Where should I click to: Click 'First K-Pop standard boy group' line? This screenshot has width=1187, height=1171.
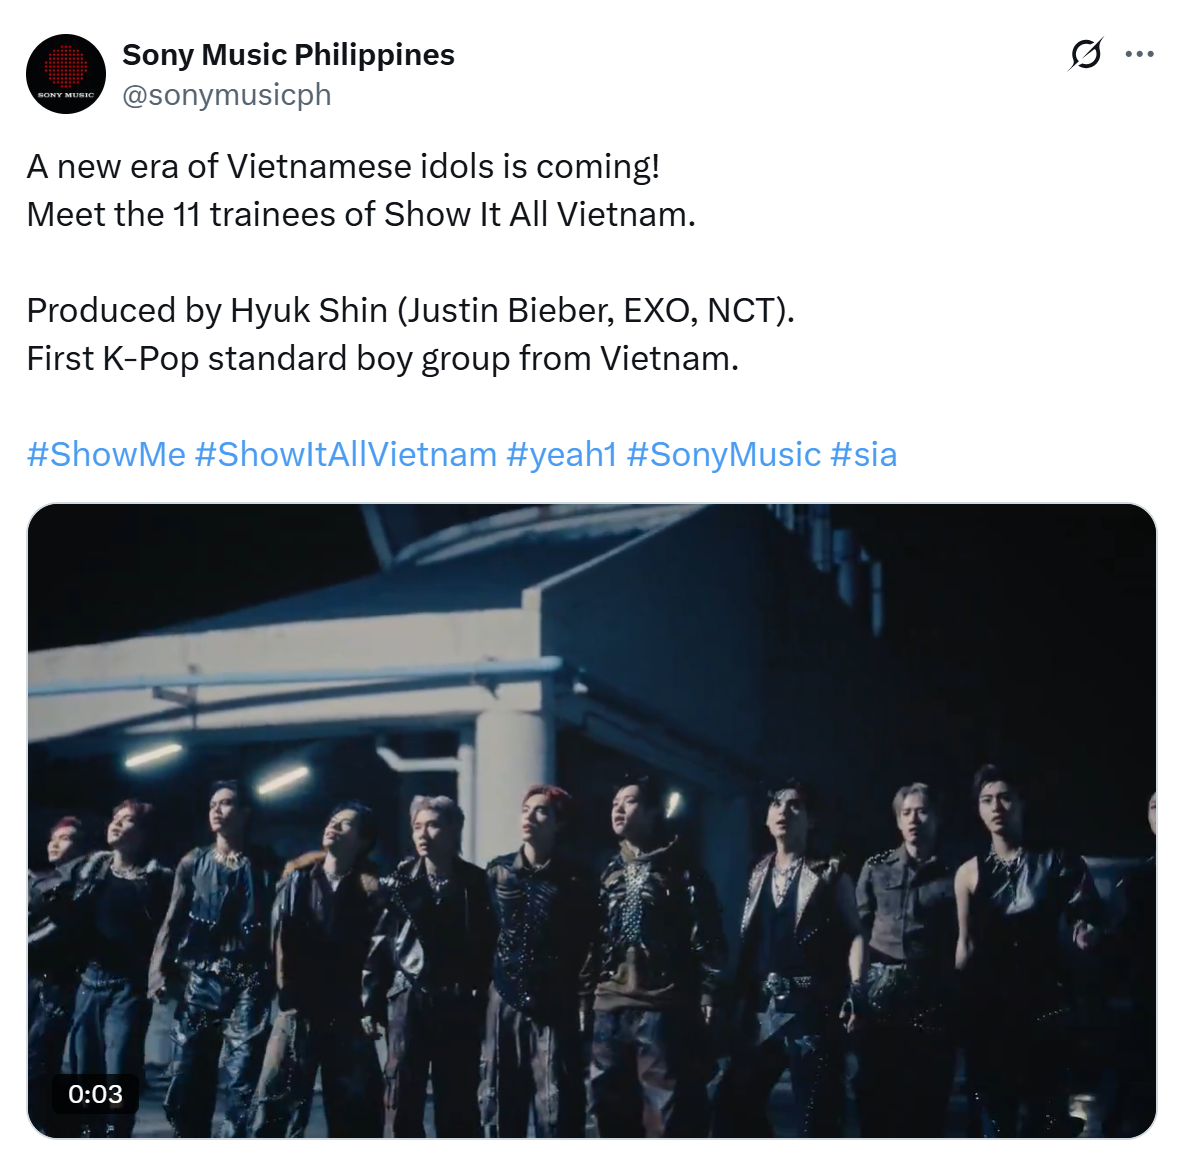tap(382, 358)
